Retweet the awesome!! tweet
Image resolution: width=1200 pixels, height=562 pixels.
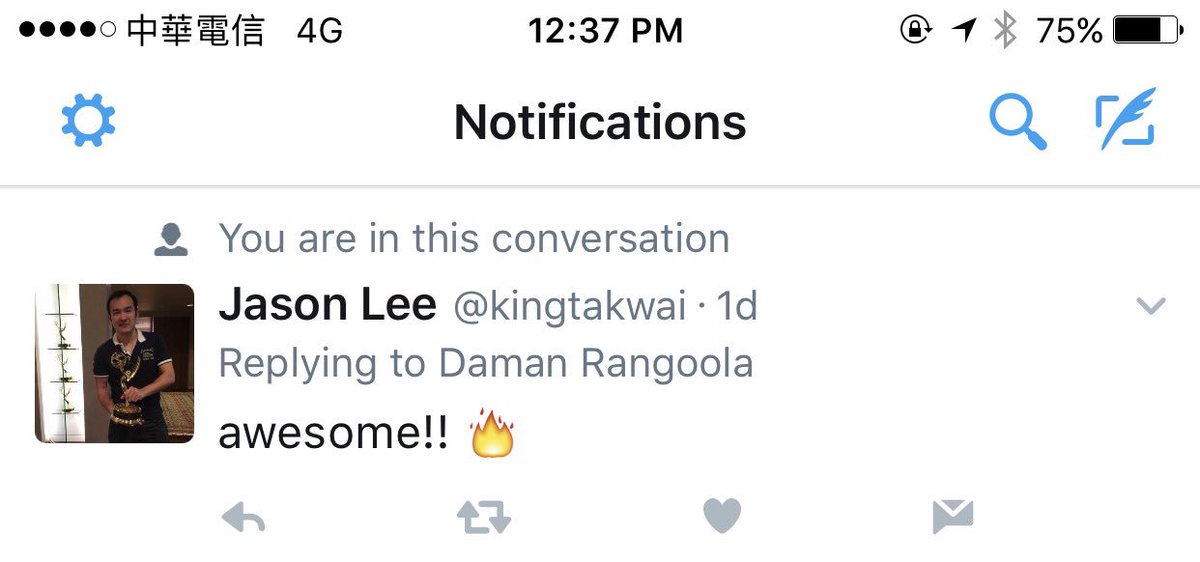tap(484, 516)
